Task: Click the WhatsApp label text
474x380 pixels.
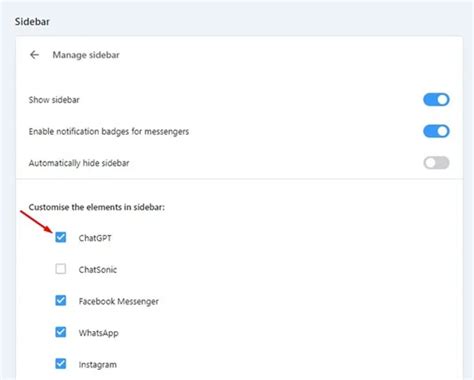Action: [x=98, y=333]
